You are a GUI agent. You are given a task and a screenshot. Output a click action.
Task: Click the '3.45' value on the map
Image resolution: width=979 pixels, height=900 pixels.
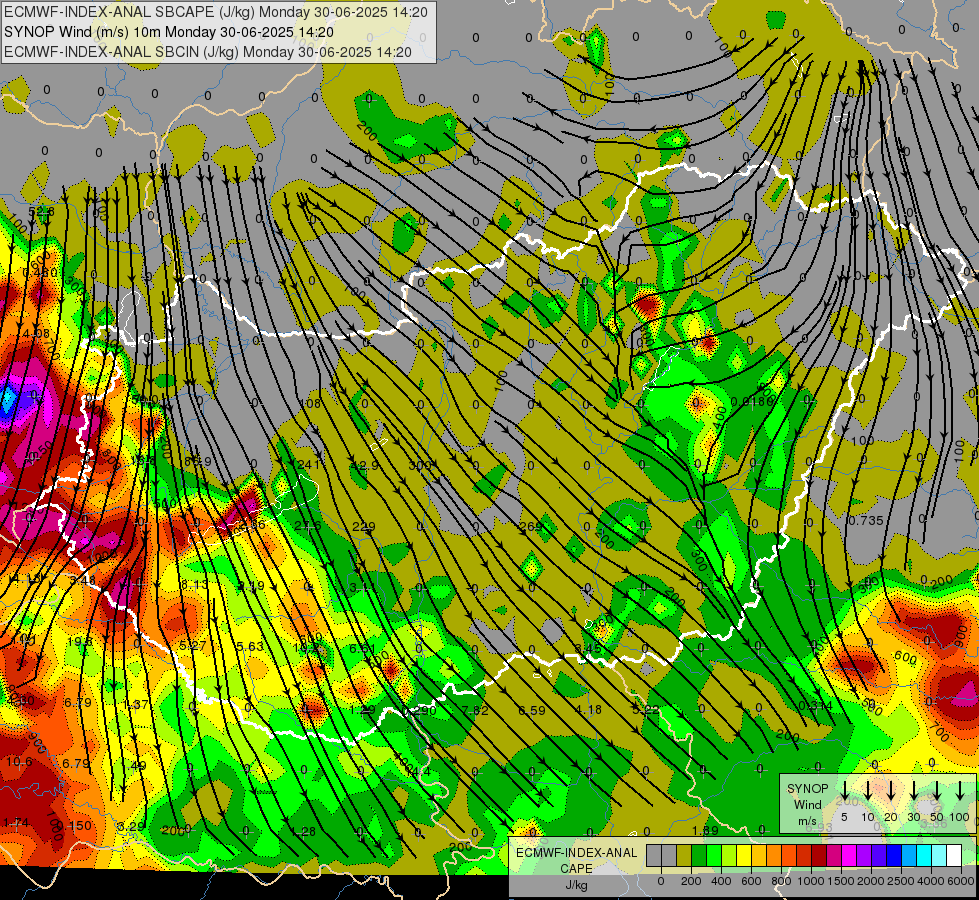588,648
